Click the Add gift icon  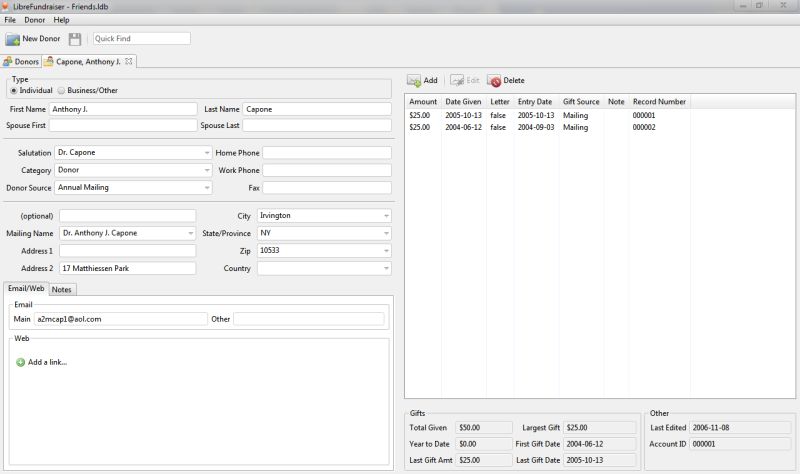tap(414, 81)
